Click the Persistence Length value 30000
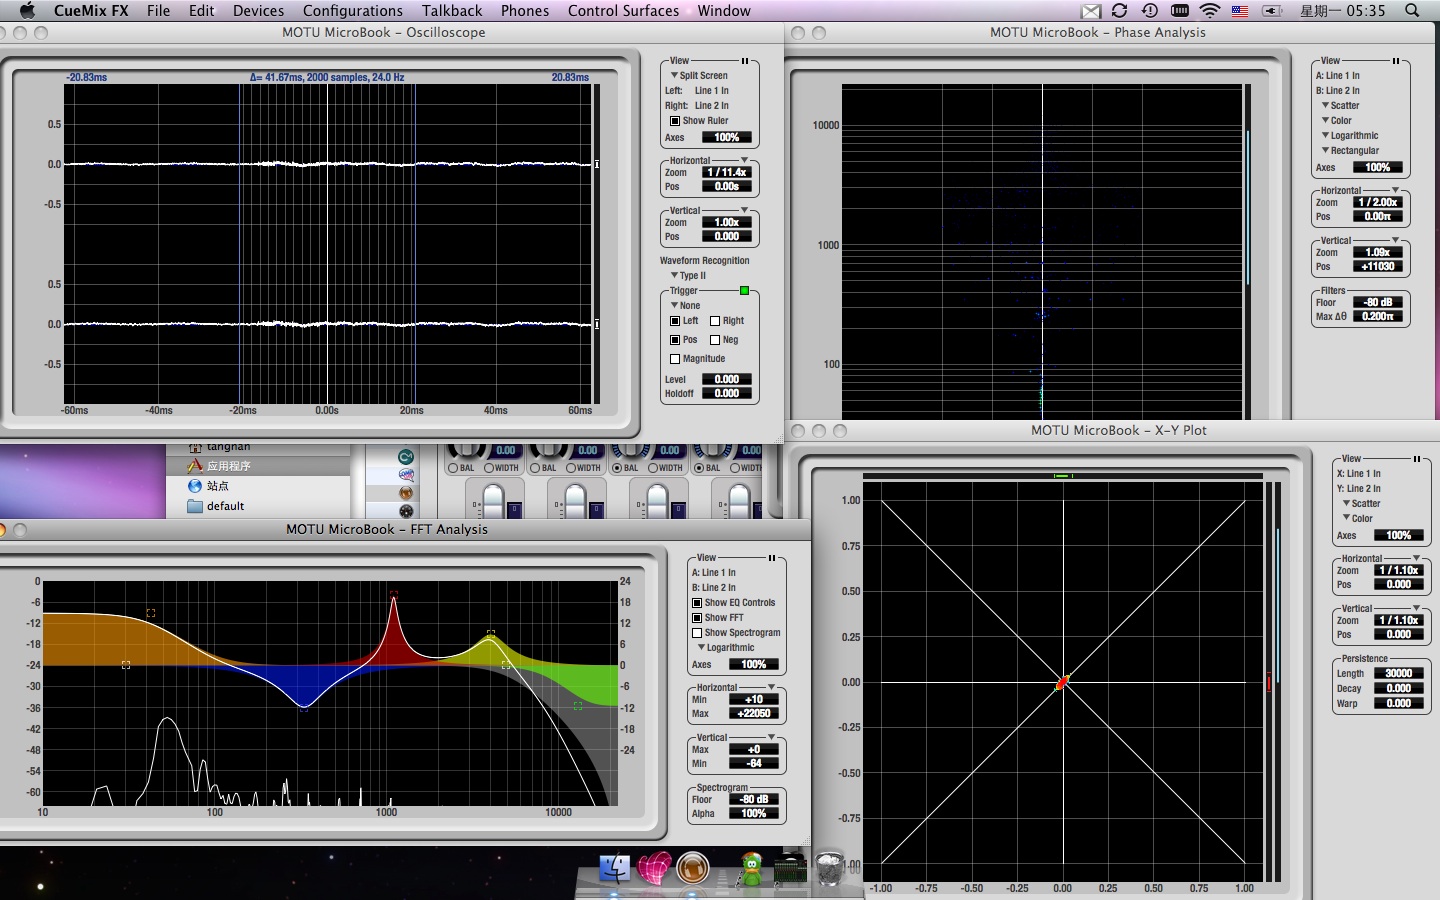The width and height of the screenshot is (1440, 900). (x=1399, y=674)
